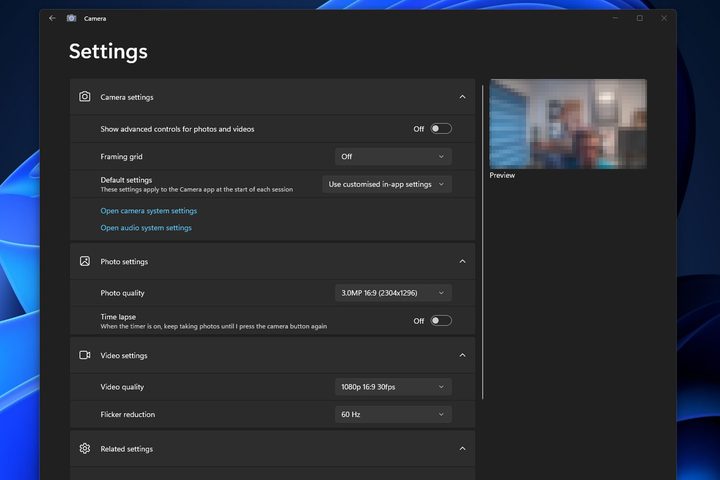Screen dimensions: 720x480
Task: Open the Default settings dropdown
Action: (x=387, y=184)
